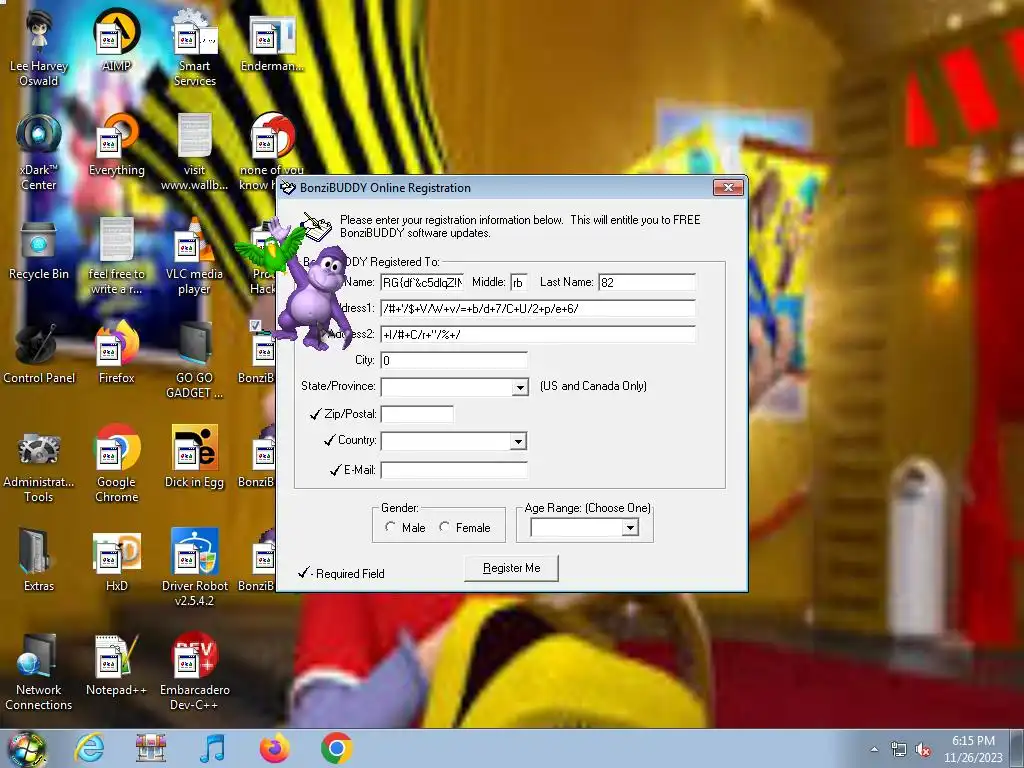The image size is (1024, 768).
Task: Click the first Name input field
Action: point(423,282)
